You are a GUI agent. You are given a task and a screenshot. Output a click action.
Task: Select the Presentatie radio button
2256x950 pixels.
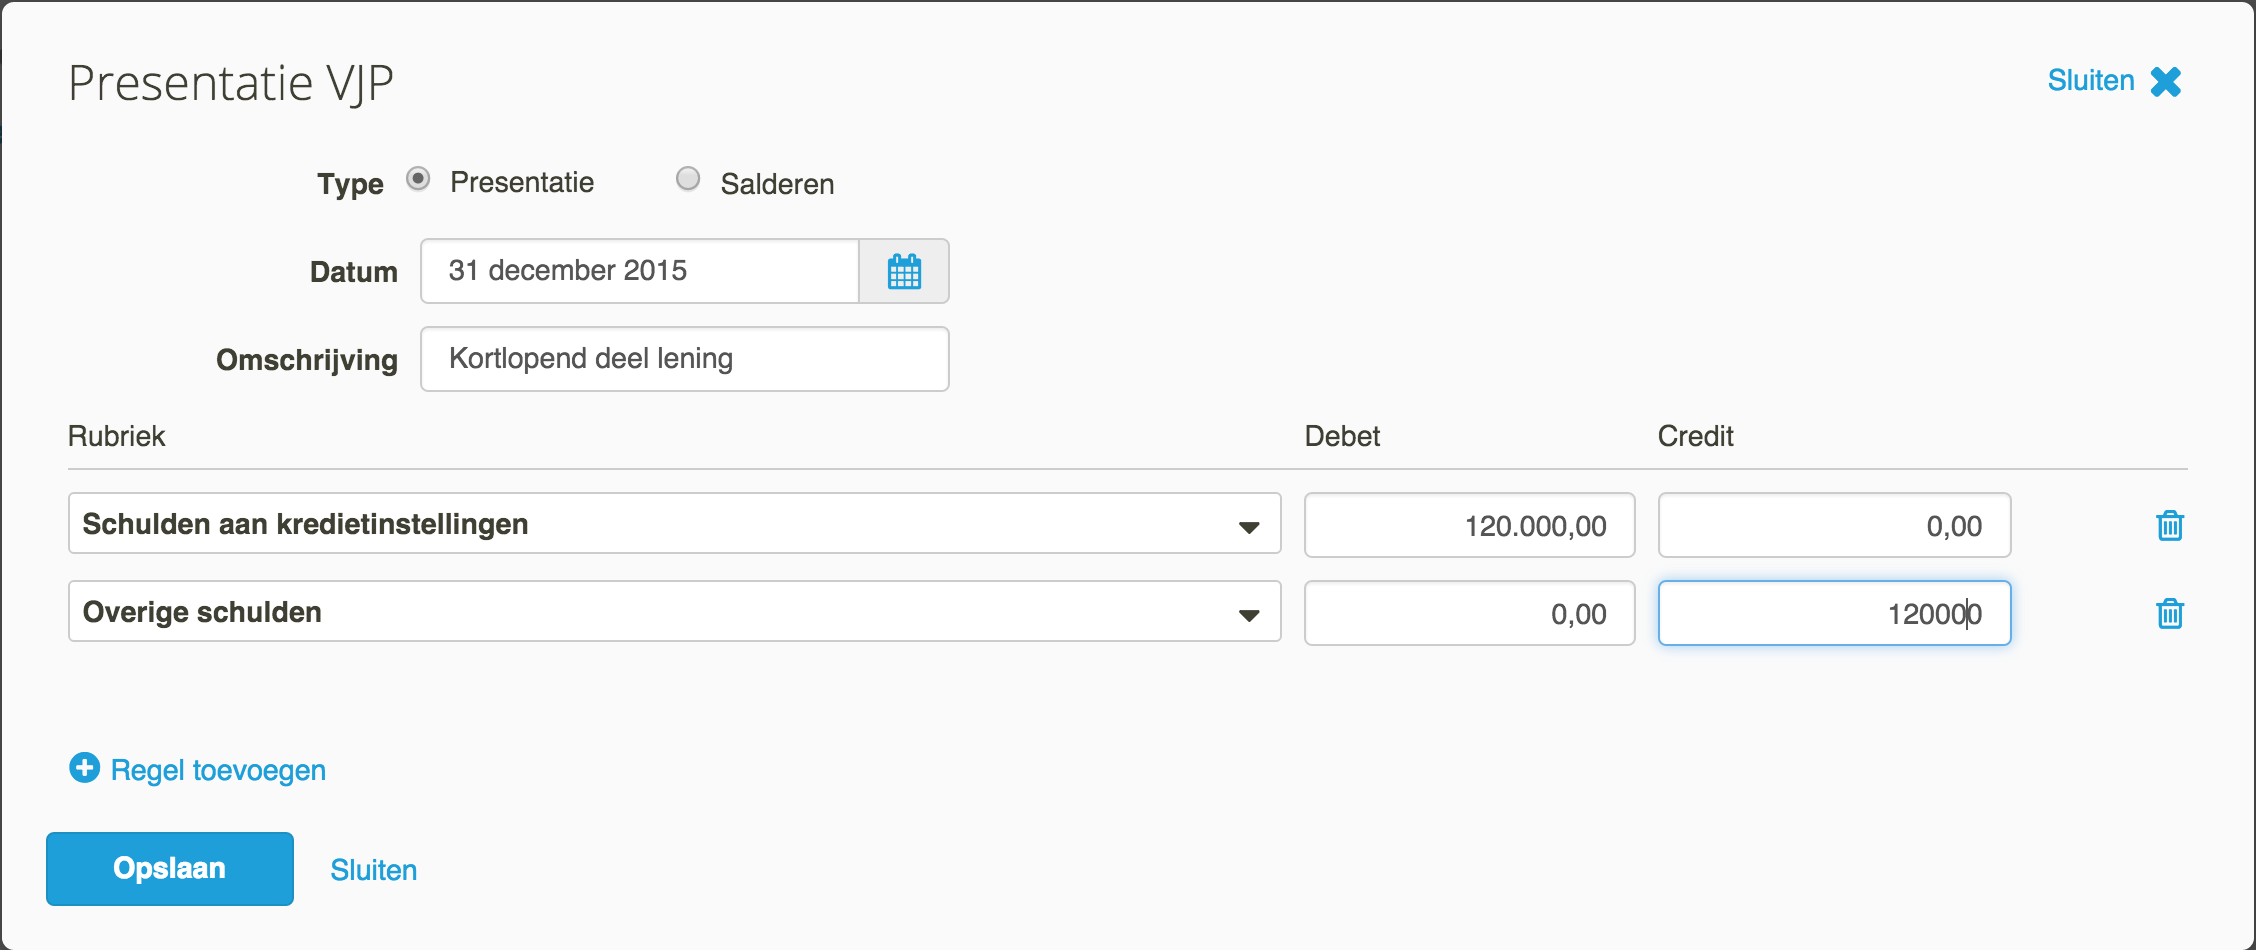[418, 179]
